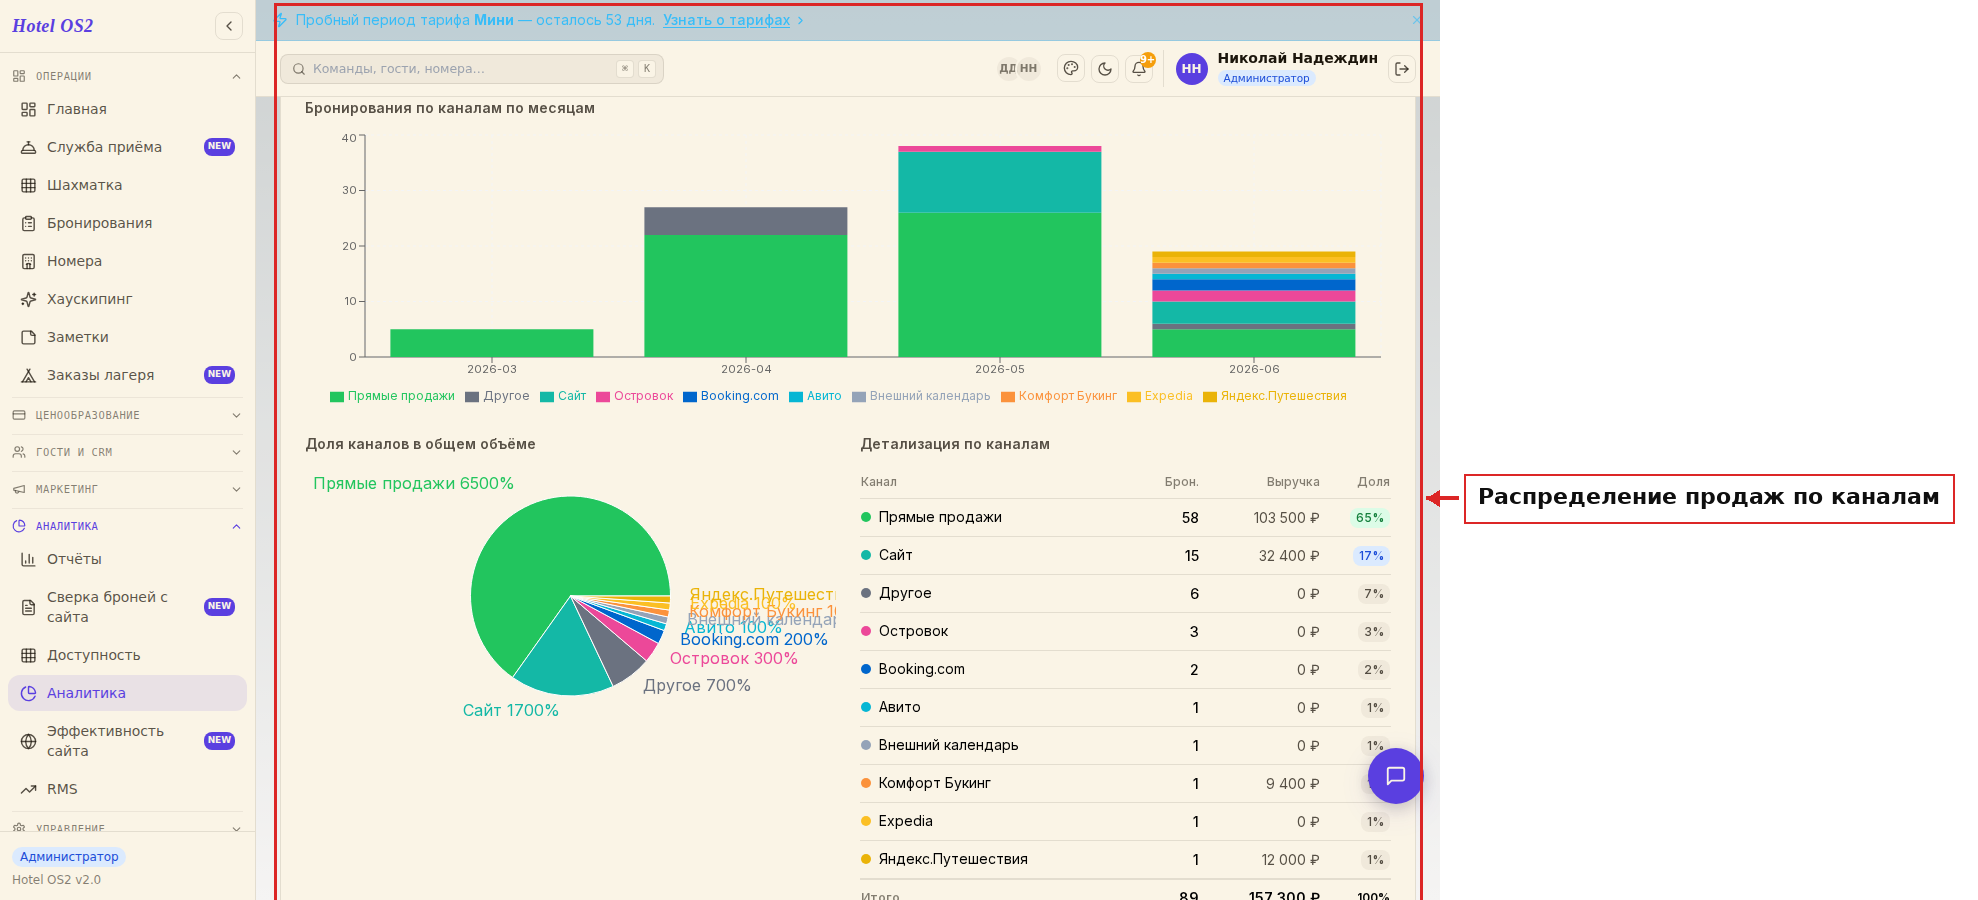
Task: Collapse the sidebar with the chevron button
Action: [229, 26]
